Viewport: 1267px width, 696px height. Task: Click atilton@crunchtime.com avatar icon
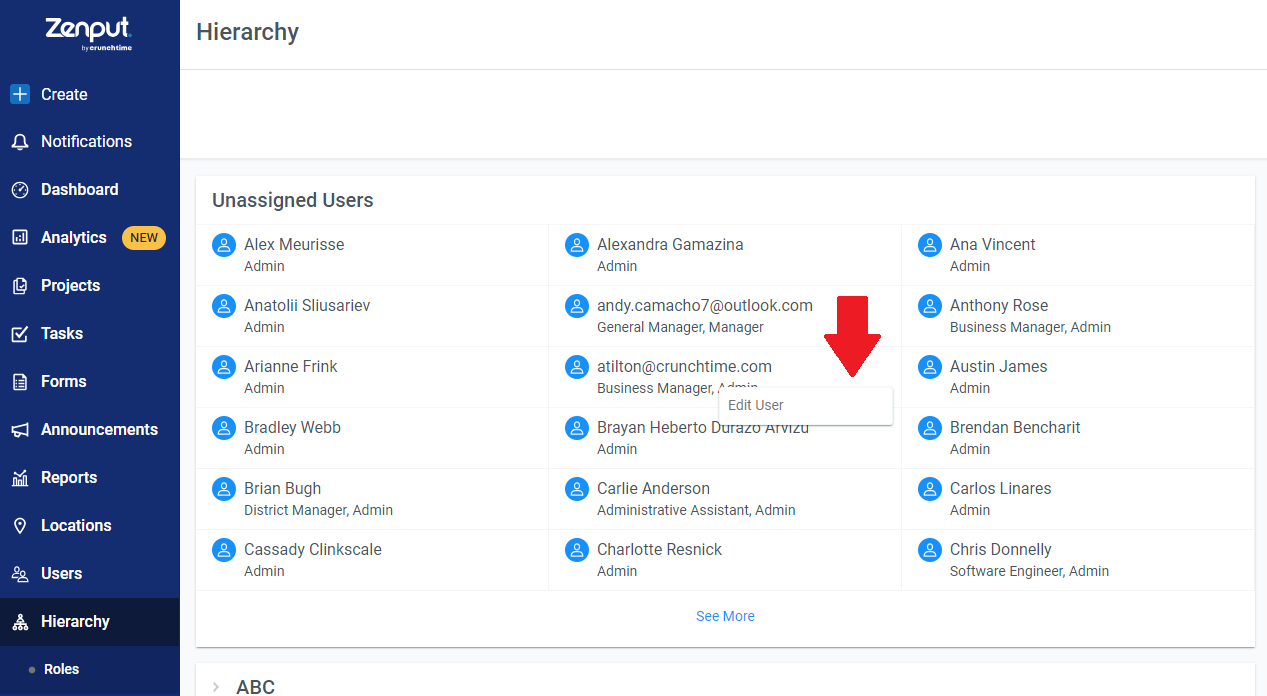[577, 367]
